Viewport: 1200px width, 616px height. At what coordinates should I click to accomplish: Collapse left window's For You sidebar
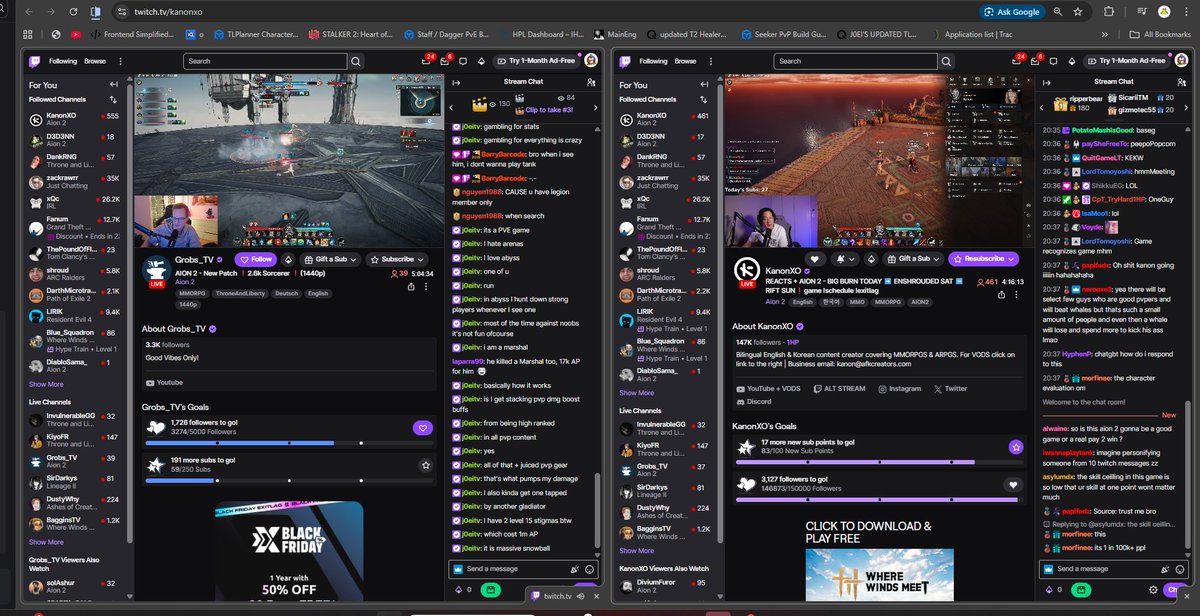tap(114, 85)
